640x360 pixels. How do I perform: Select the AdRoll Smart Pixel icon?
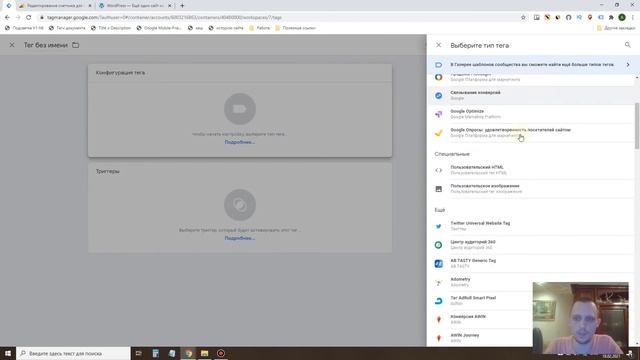tap(438, 301)
